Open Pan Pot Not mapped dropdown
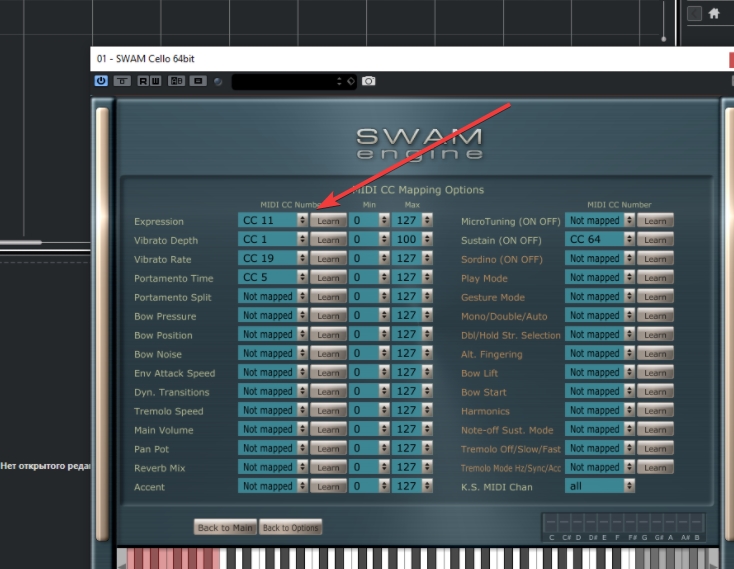 [273, 448]
